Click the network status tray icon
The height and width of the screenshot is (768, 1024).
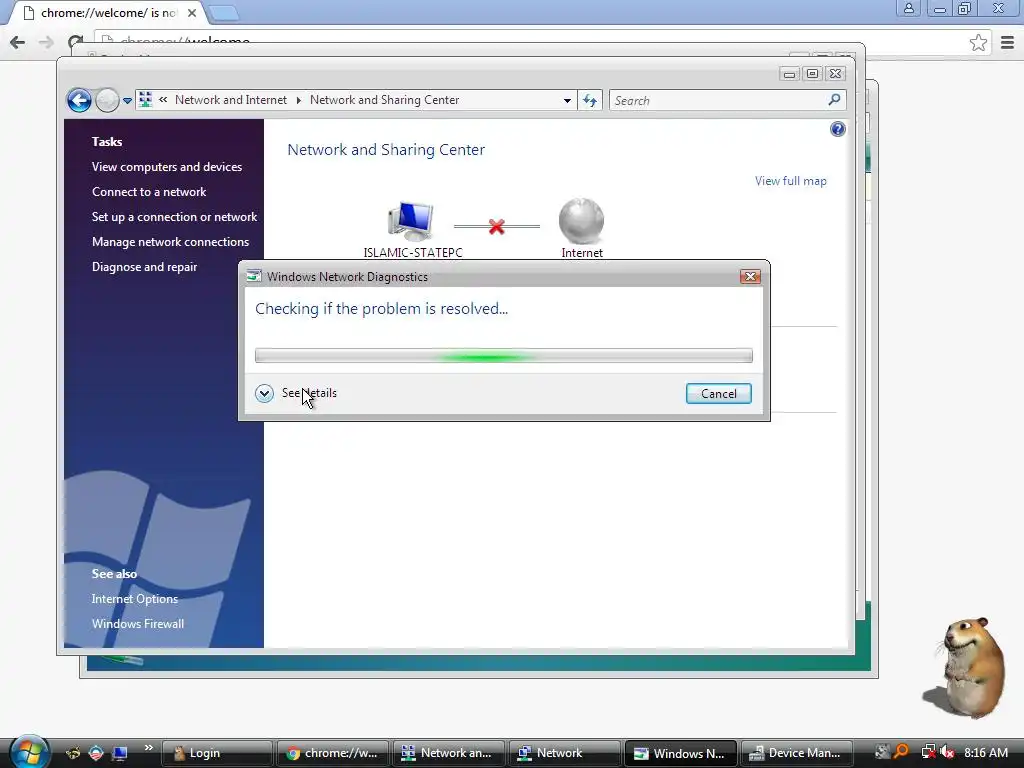(x=927, y=753)
